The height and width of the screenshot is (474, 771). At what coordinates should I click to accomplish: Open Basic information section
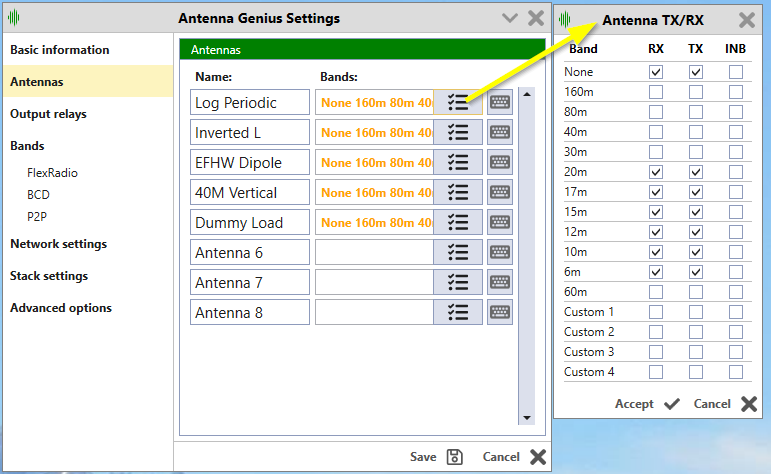[x=59, y=50]
